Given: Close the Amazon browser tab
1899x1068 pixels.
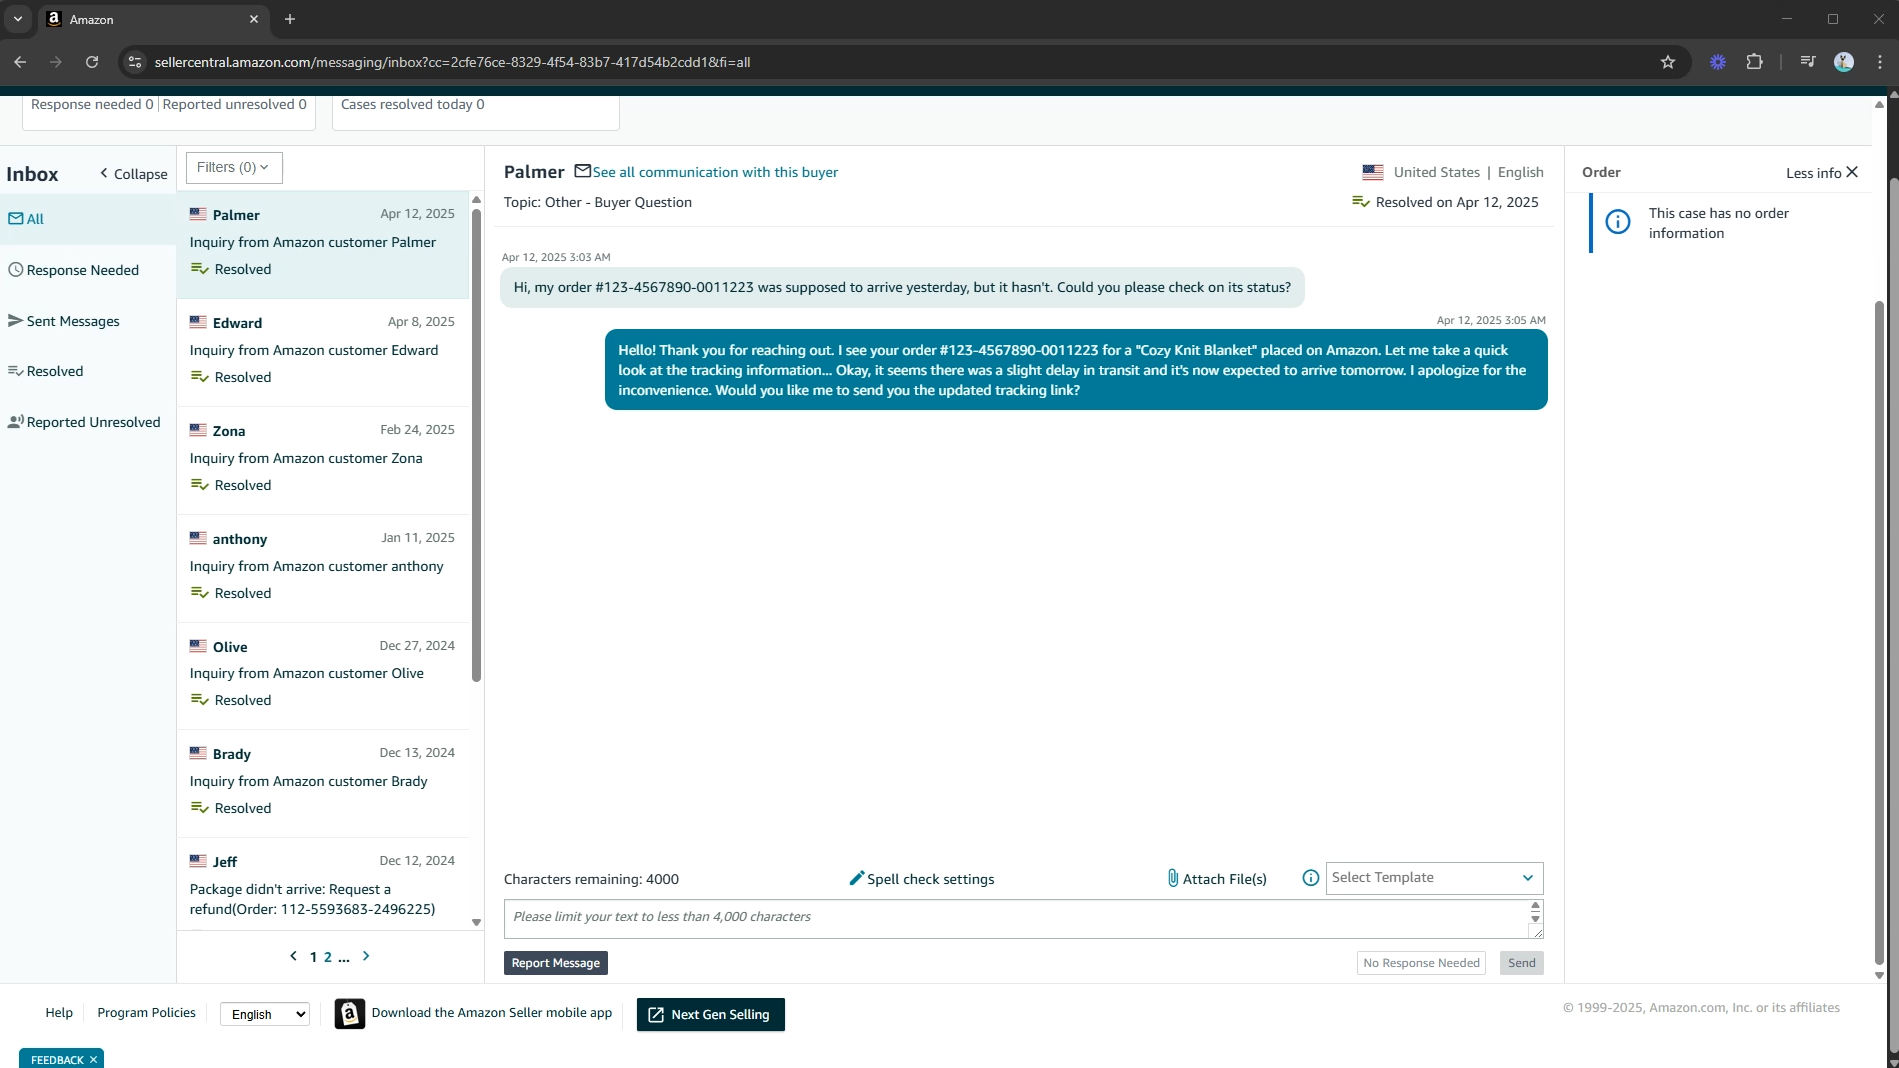Looking at the screenshot, I should click(x=254, y=19).
